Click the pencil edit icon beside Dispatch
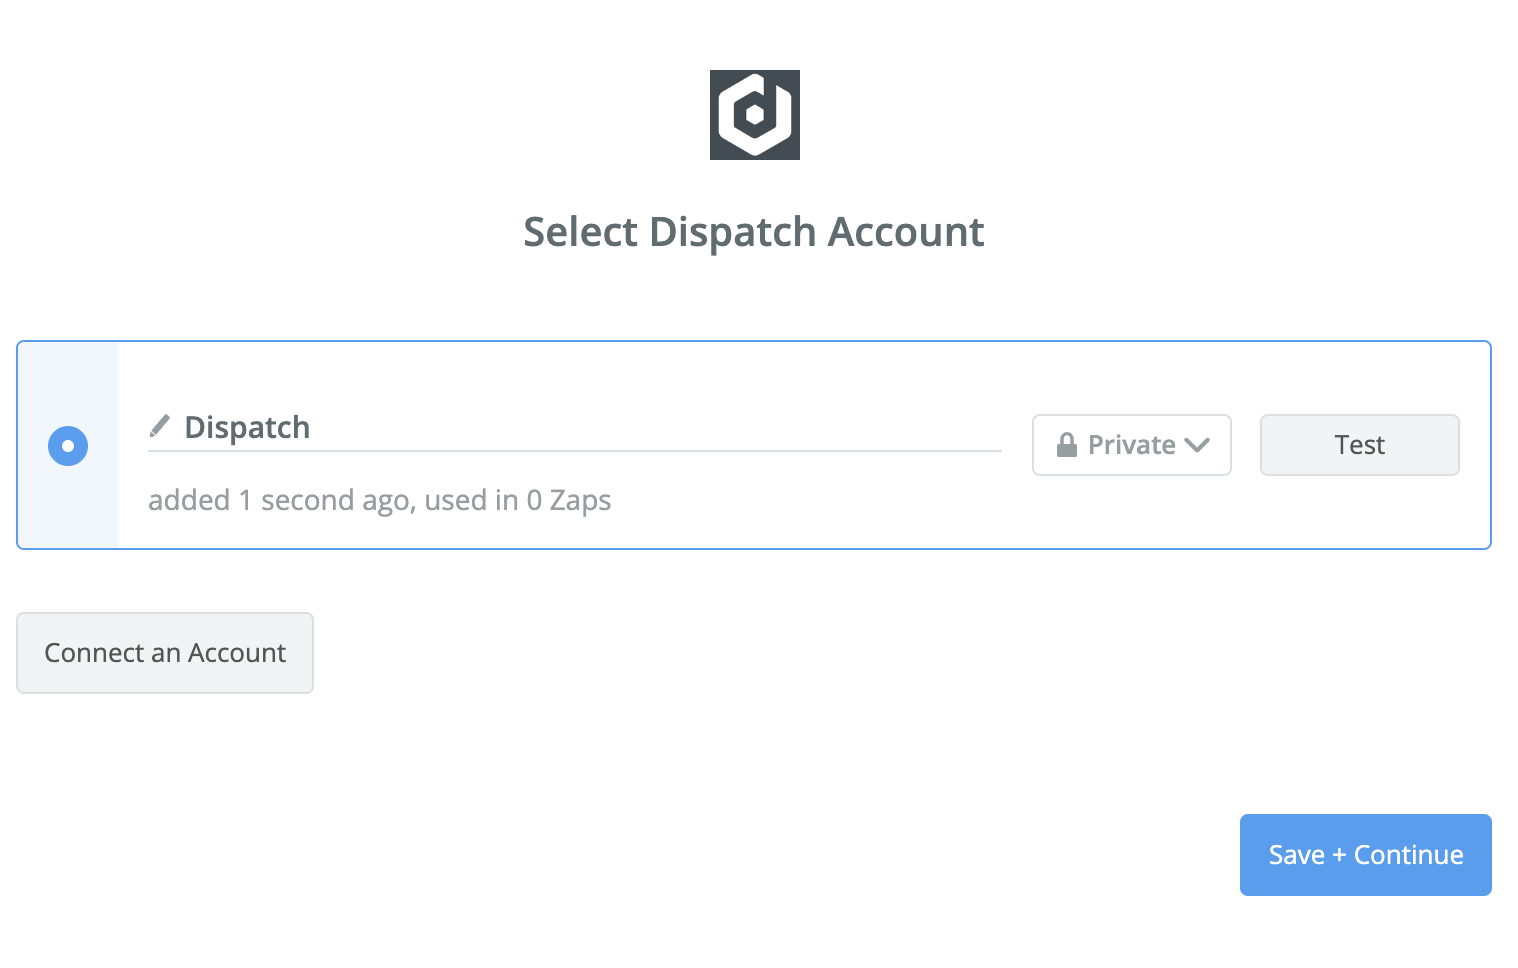This screenshot has height=968, width=1518. pyautogui.click(x=159, y=427)
